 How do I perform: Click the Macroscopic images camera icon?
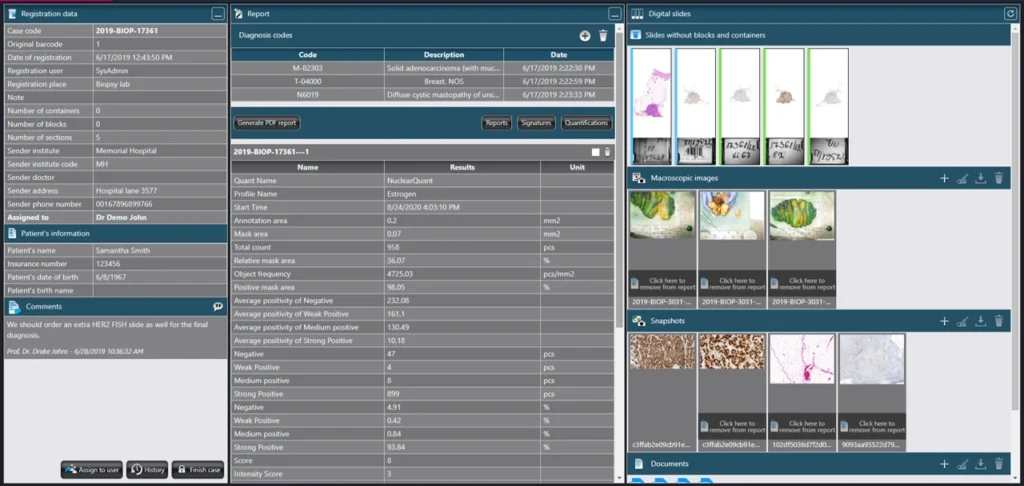[x=637, y=178]
